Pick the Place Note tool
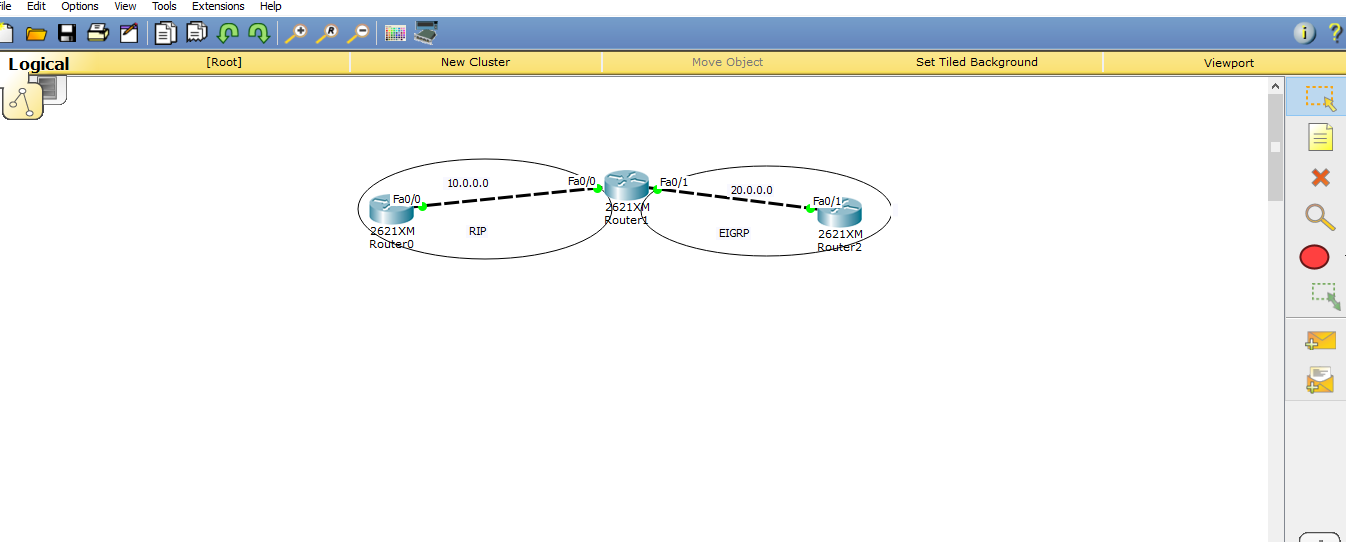1346x542 pixels. click(x=1320, y=137)
